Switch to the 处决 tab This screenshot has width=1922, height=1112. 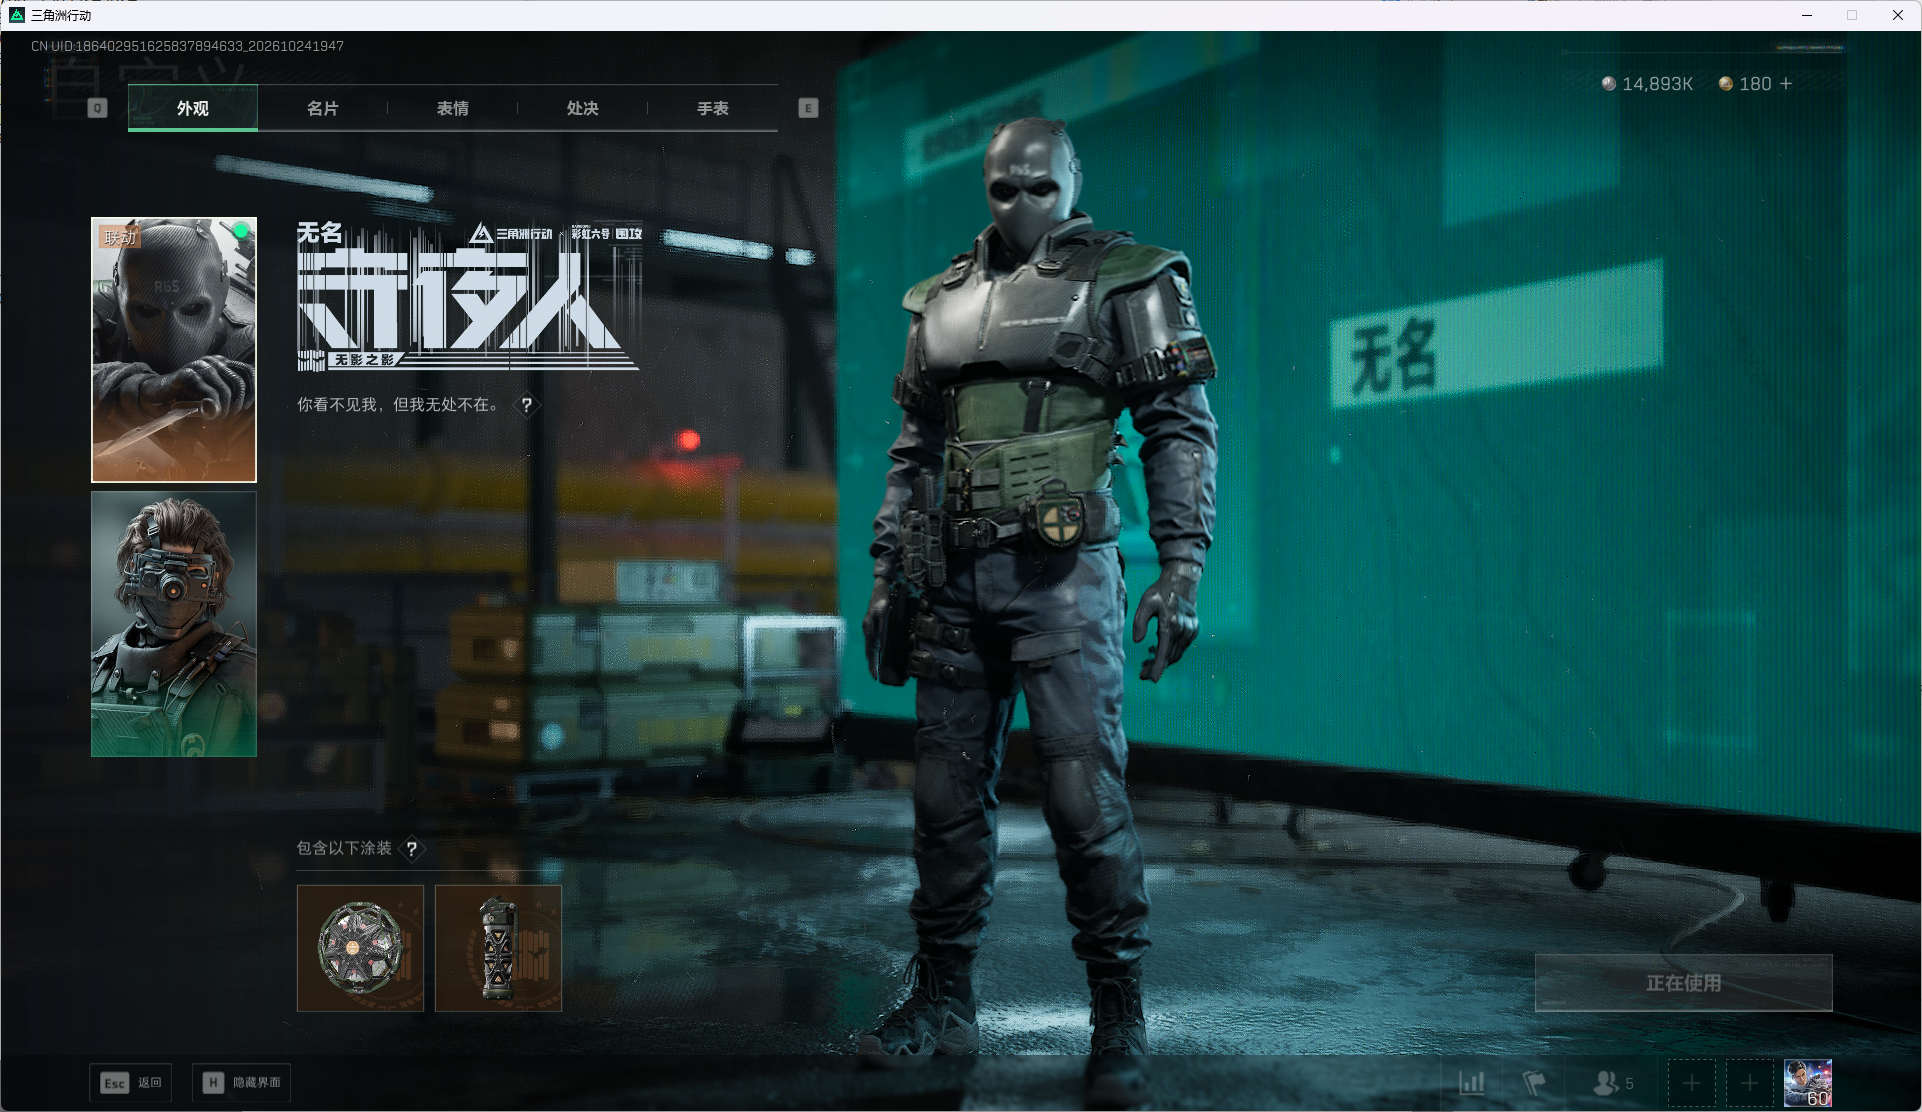[582, 108]
